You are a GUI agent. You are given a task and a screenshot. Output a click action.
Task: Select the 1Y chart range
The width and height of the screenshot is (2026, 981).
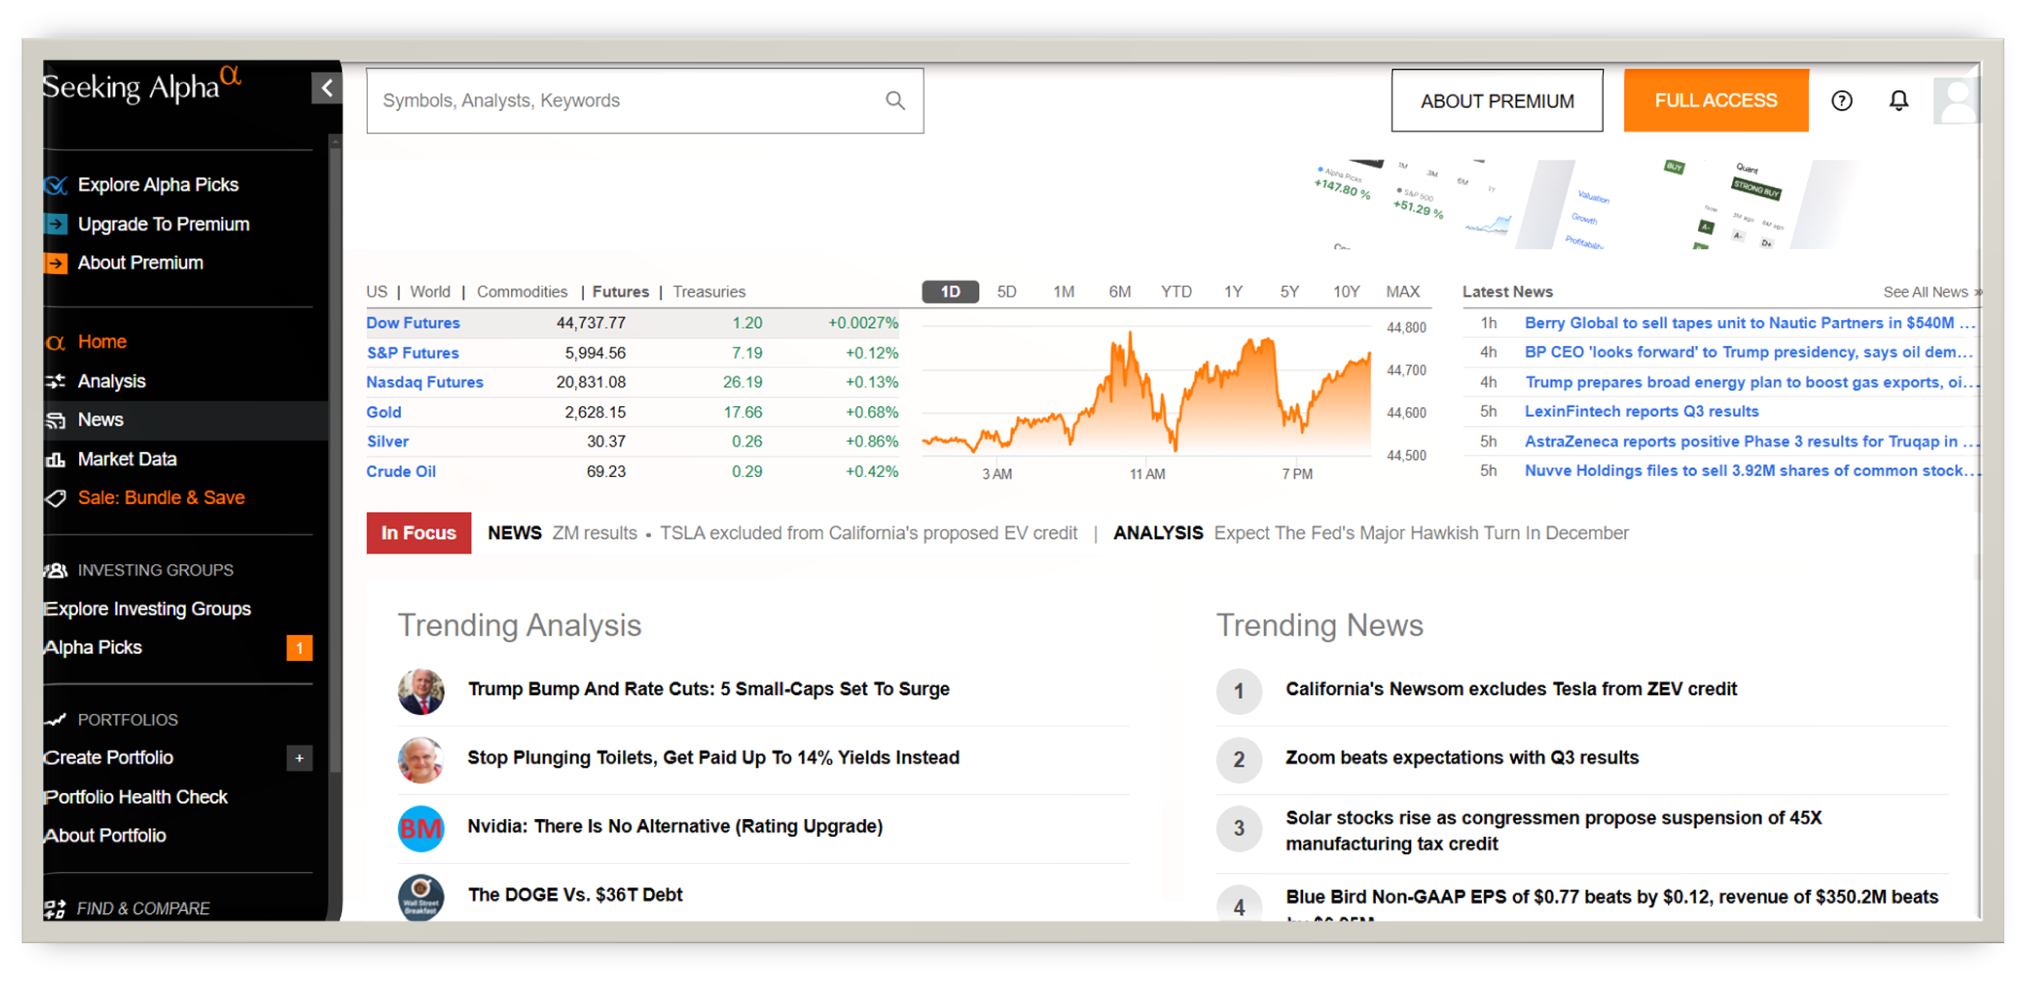(x=1233, y=292)
